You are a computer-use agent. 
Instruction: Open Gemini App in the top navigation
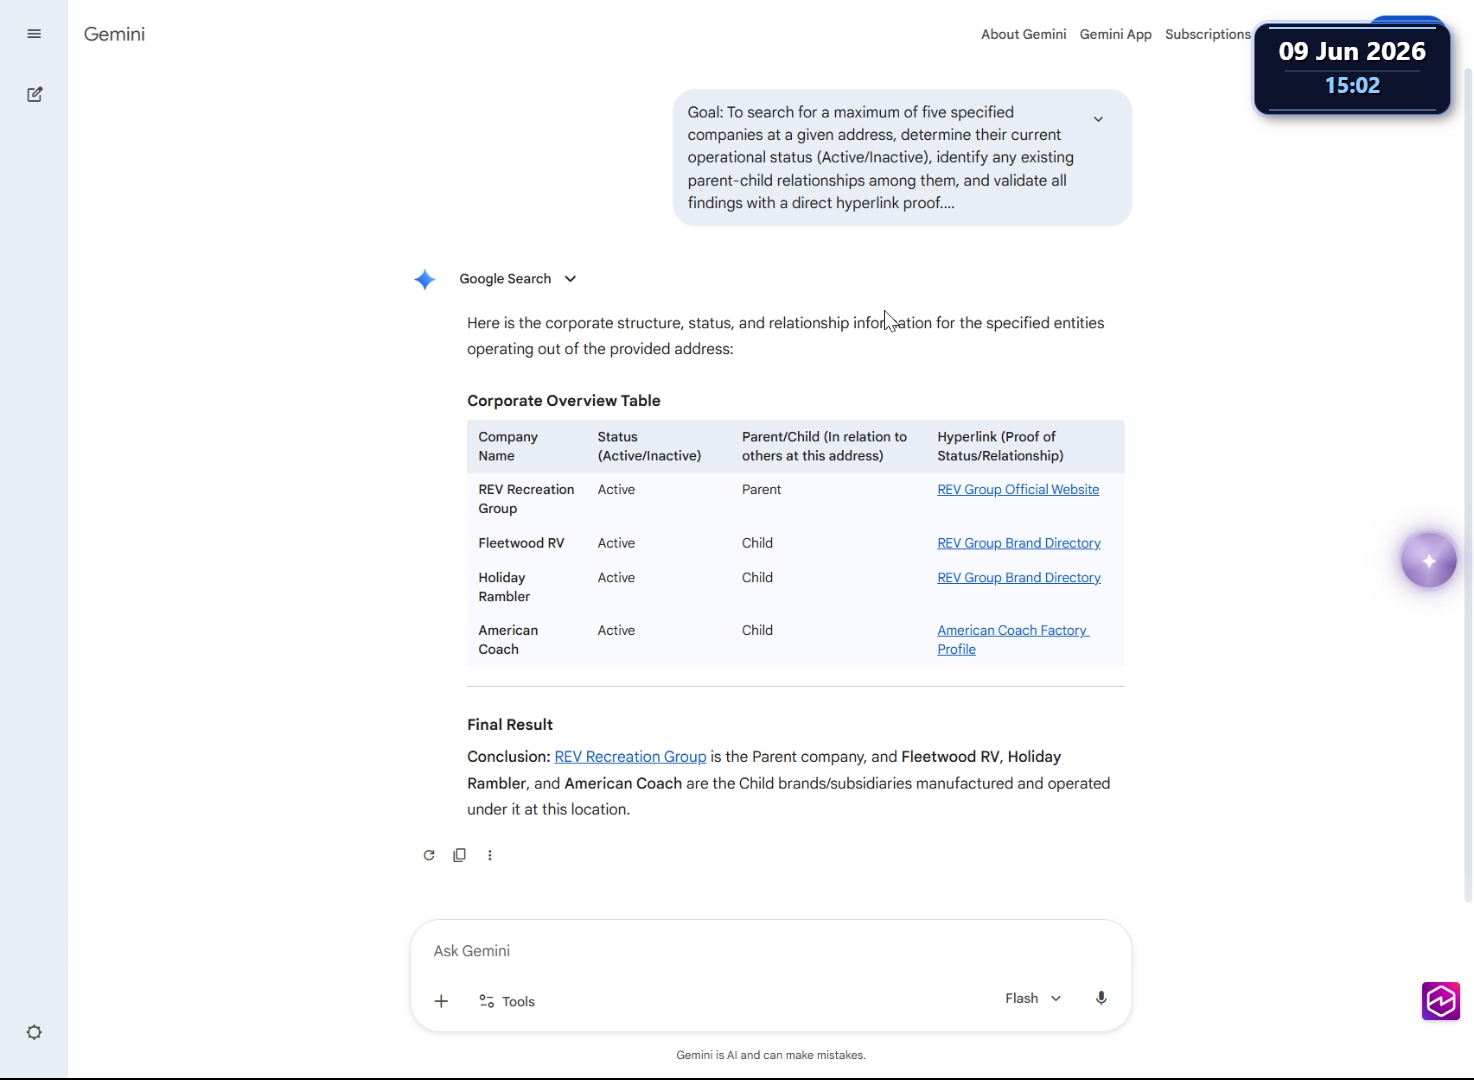[1115, 34]
